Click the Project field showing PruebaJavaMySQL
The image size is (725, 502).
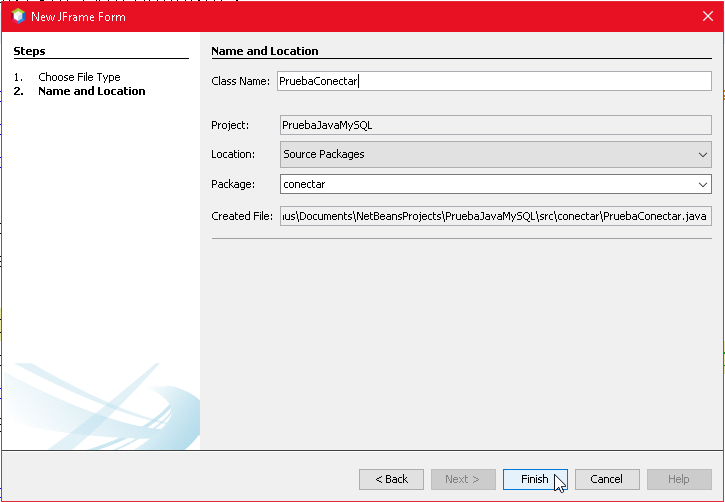tap(496, 125)
